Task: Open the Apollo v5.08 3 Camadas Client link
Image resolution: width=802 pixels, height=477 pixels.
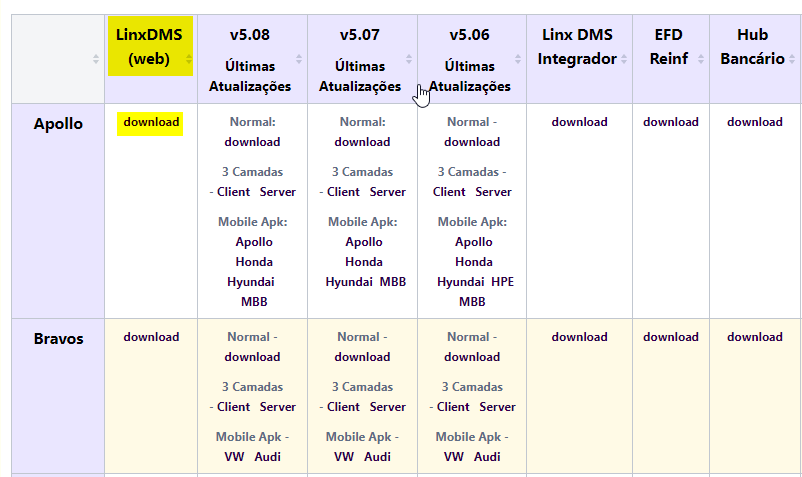Action: pyautogui.click(x=233, y=192)
